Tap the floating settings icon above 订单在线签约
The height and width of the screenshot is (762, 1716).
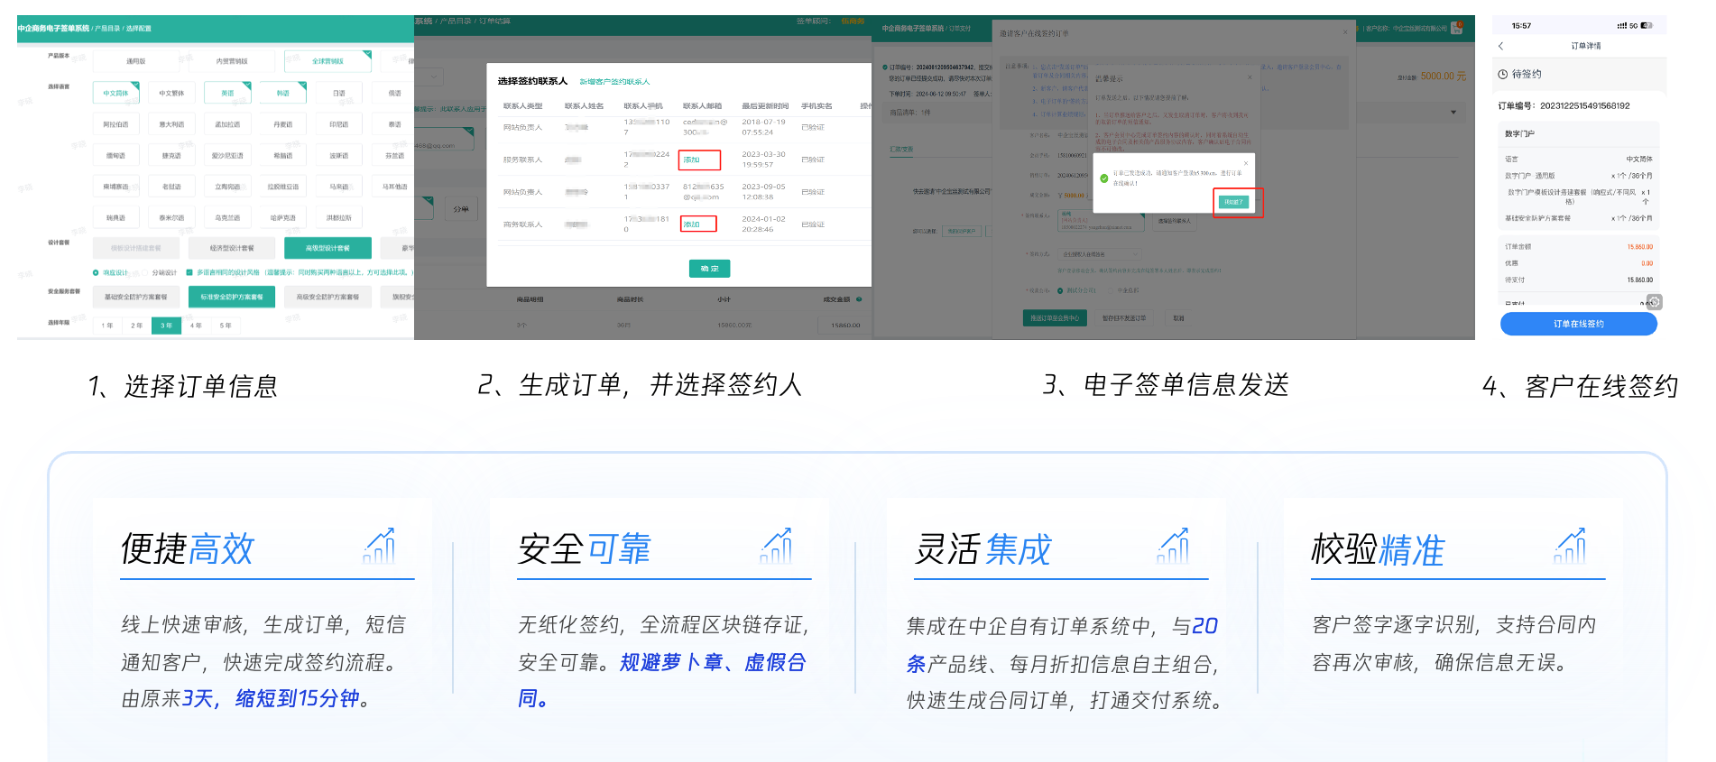(1654, 302)
